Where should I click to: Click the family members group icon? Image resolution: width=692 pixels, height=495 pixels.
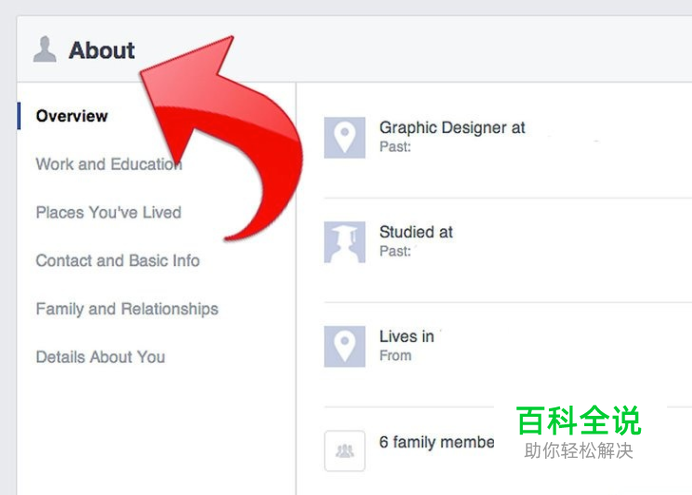(344, 451)
